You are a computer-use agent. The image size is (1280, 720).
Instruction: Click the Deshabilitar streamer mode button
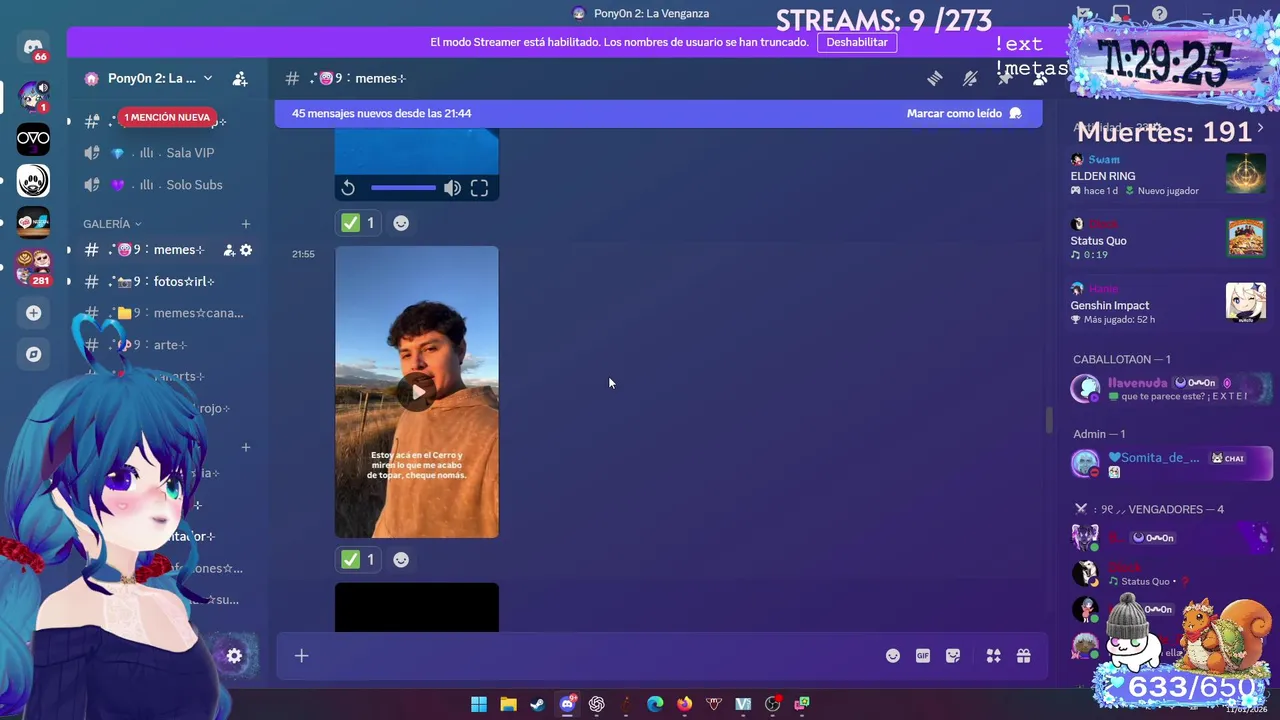857,42
